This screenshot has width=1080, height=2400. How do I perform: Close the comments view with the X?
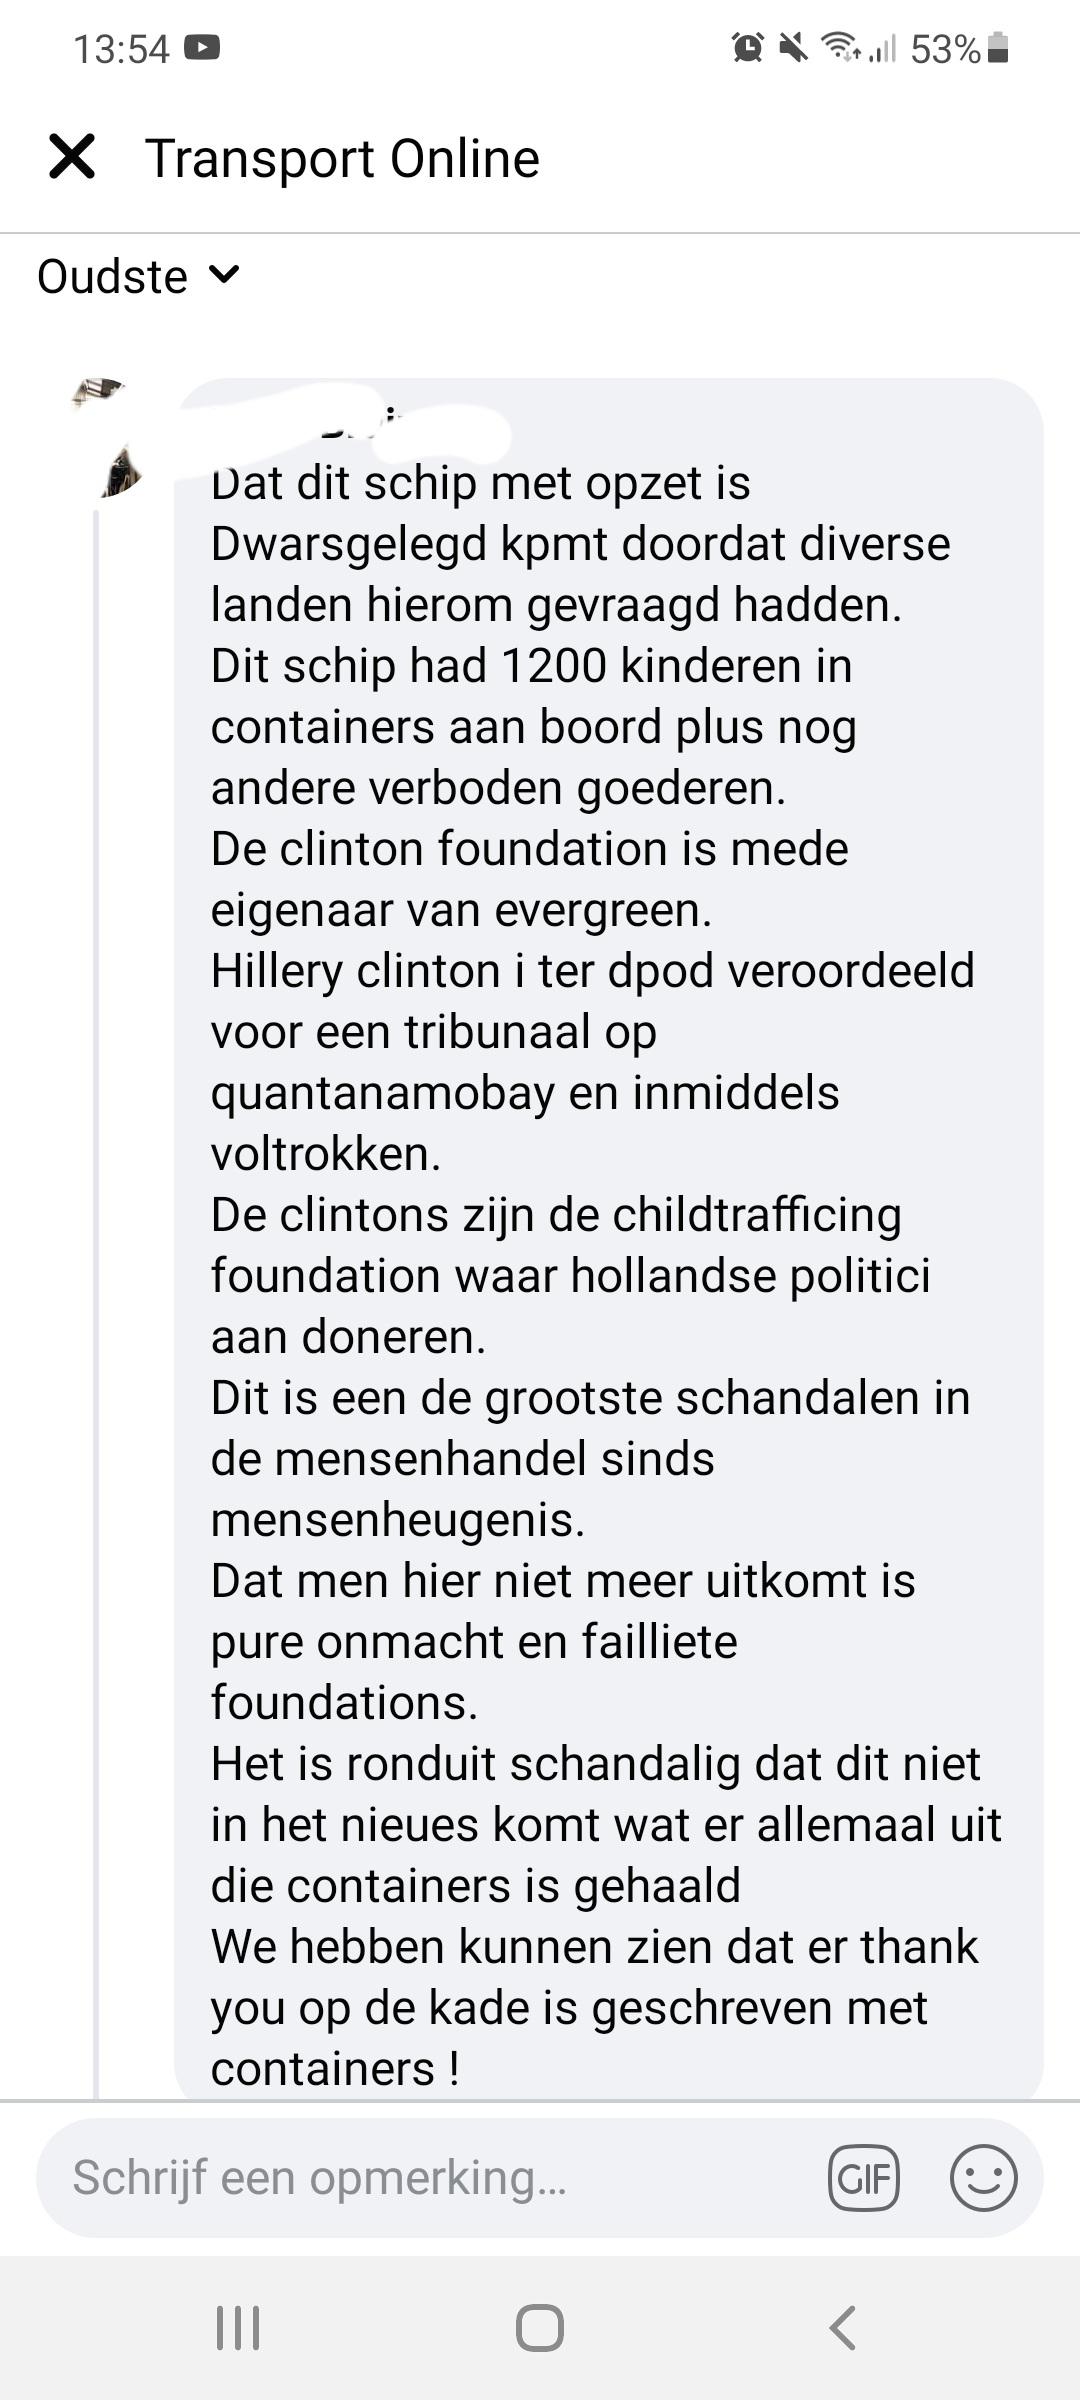coord(70,157)
